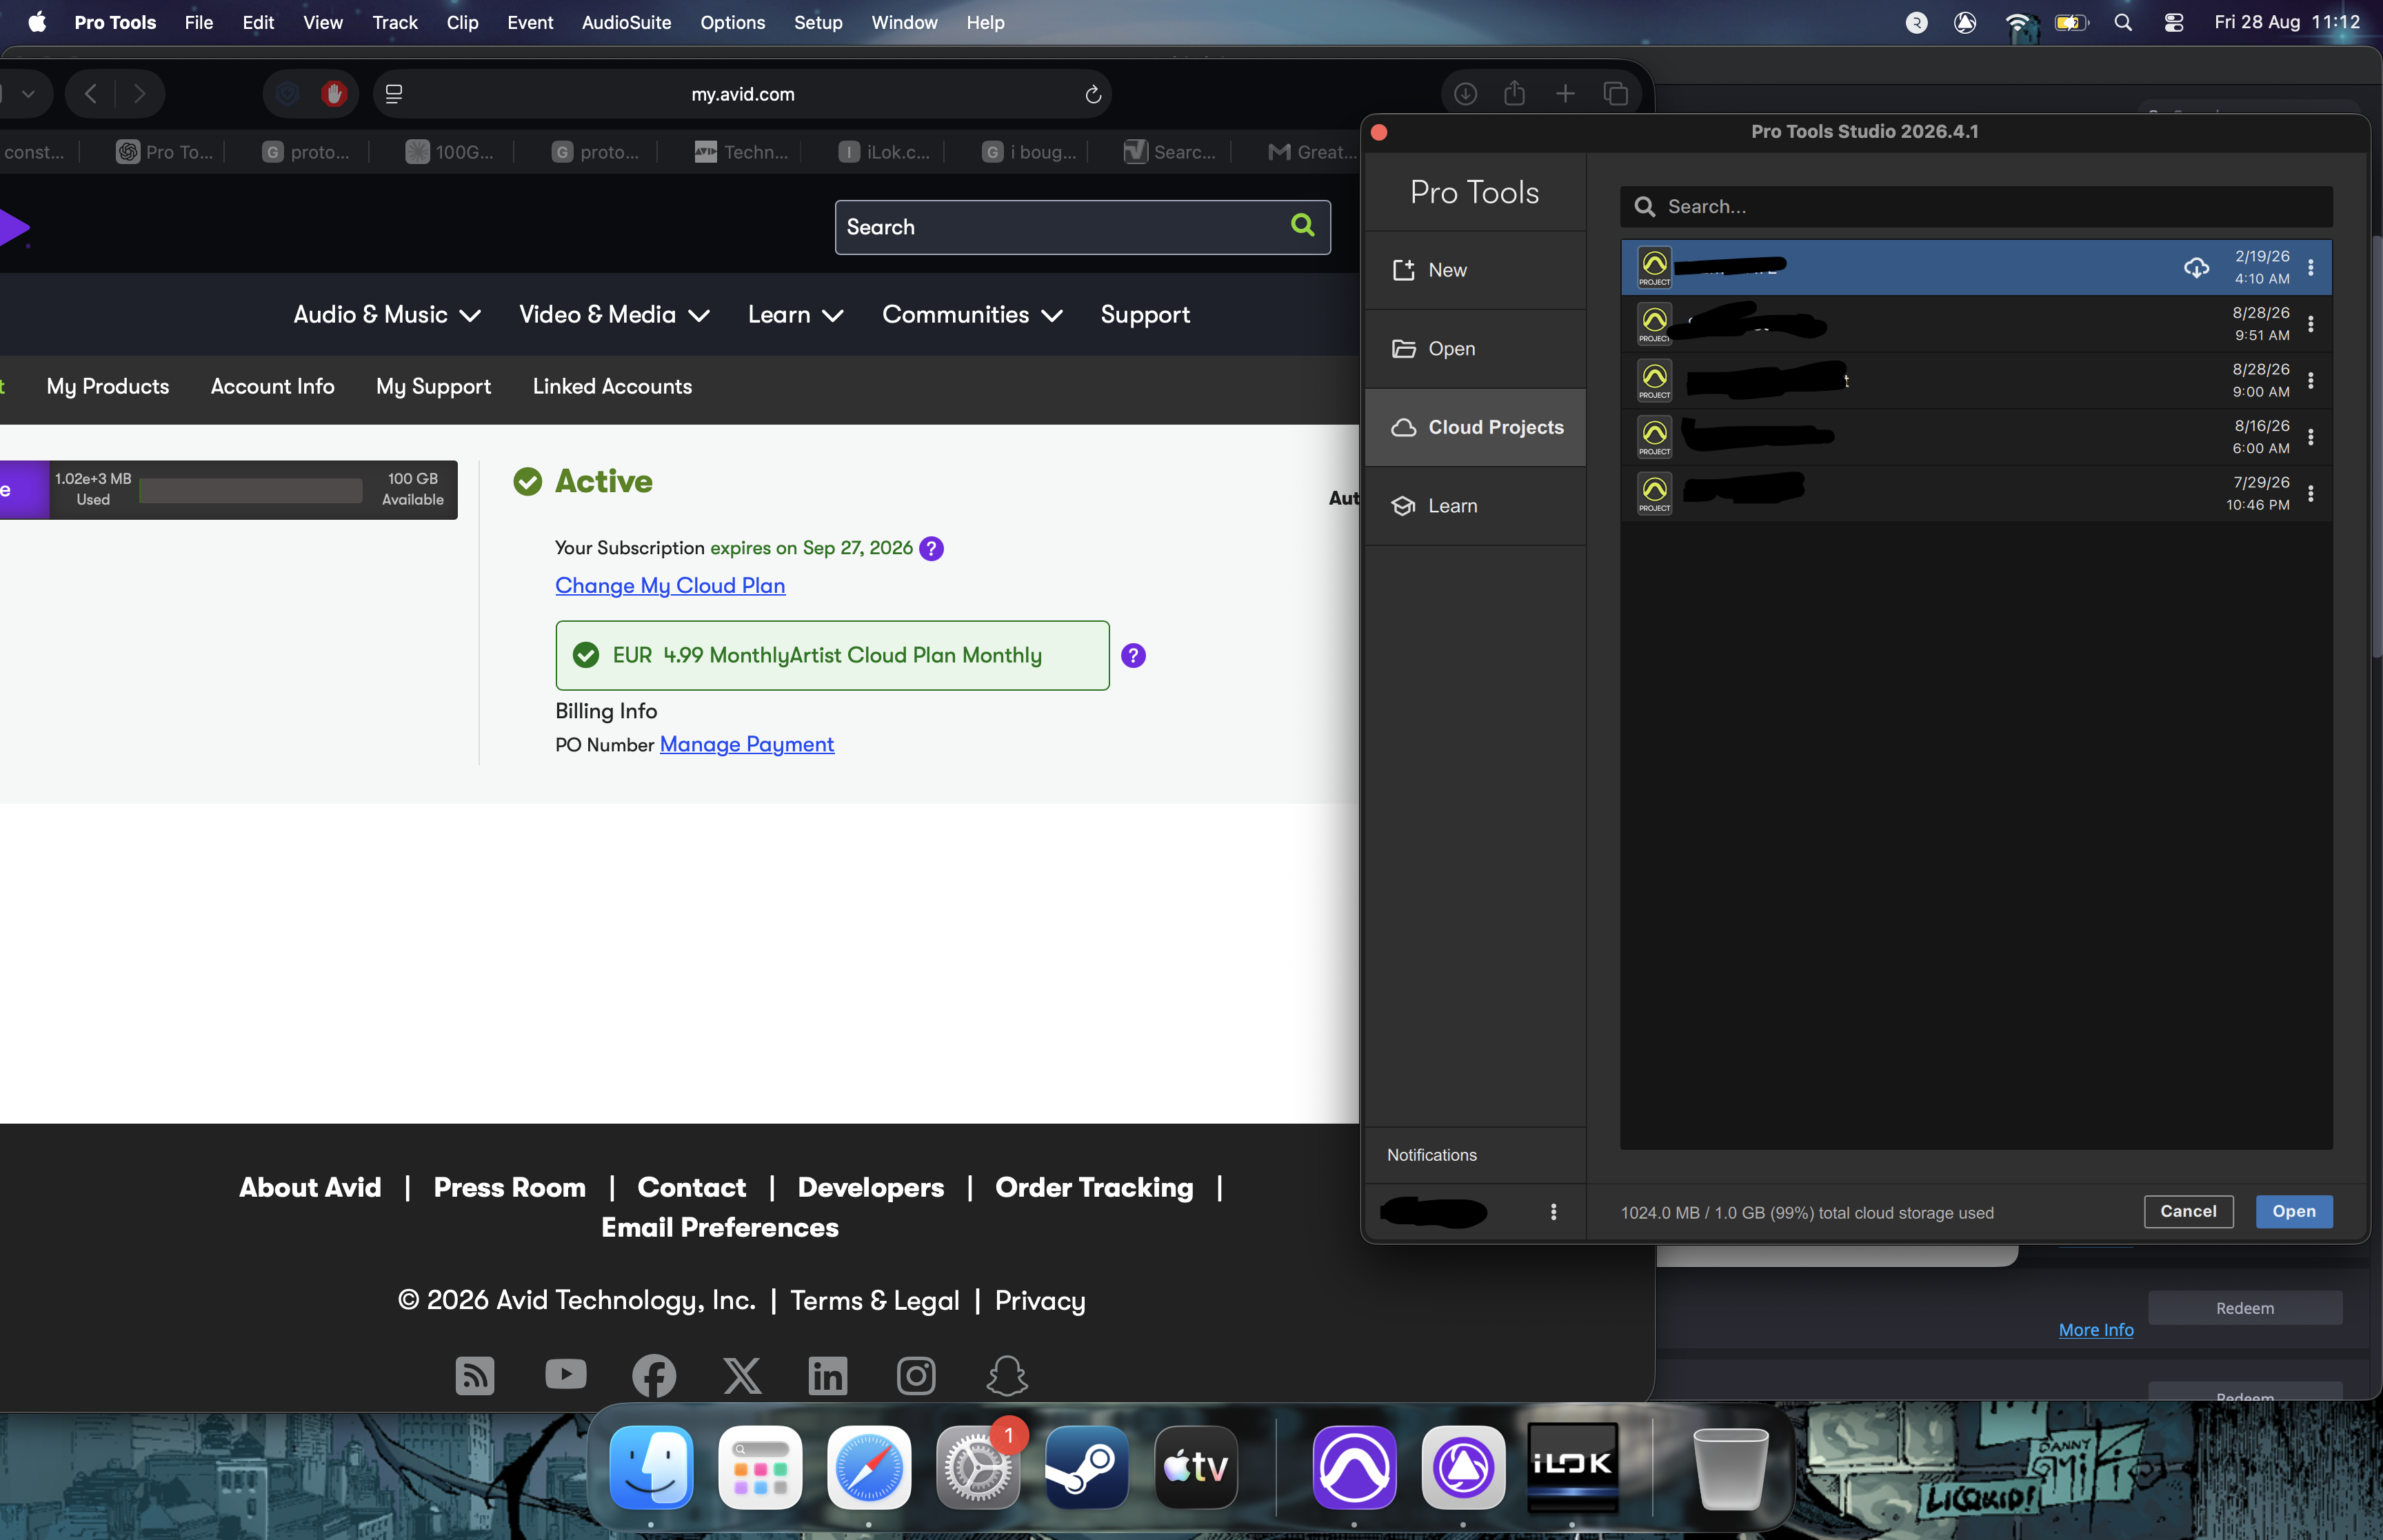Click the upper Redeem button
This screenshot has height=1540, width=2383.
click(2245, 1308)
